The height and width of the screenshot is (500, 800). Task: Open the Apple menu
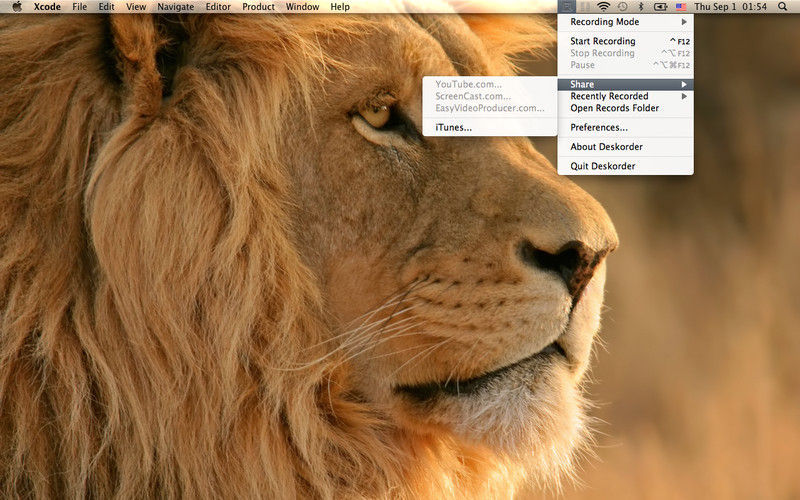[x=17, y=7]
